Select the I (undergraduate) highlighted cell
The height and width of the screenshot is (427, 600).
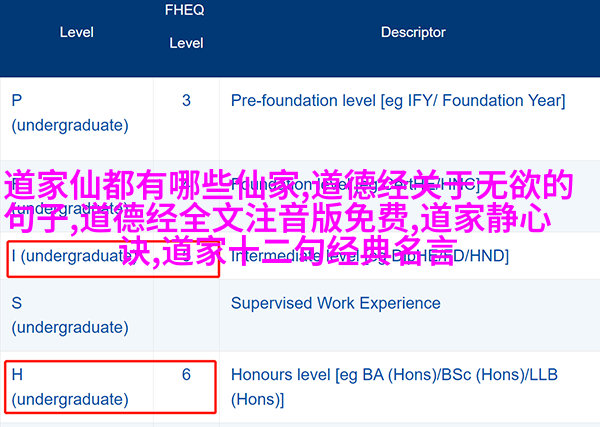pyautogui.click(x=113, y=259)
